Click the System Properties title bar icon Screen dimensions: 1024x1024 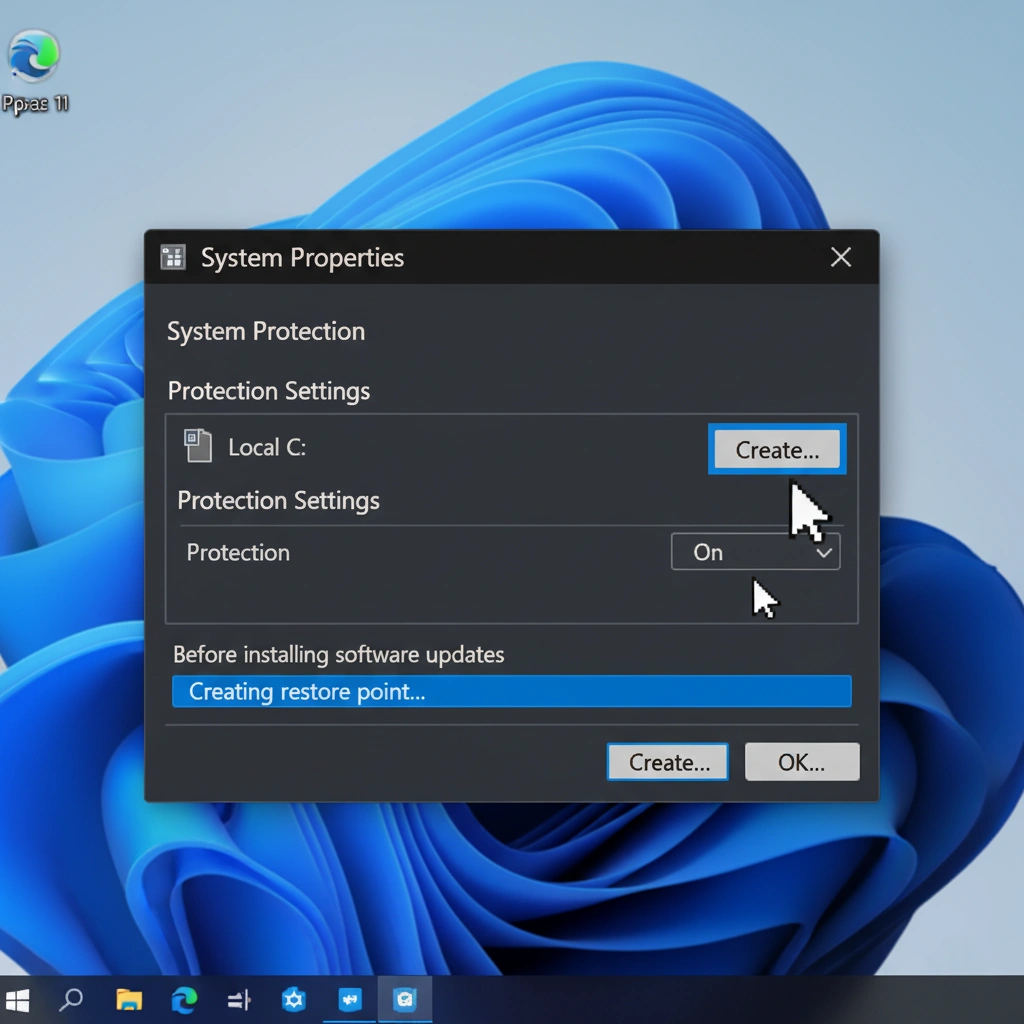click(x=172, y=257)
